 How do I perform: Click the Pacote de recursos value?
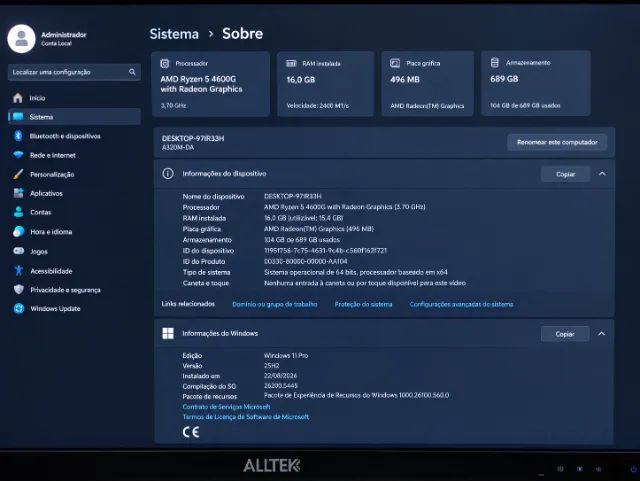click(356, 395)
